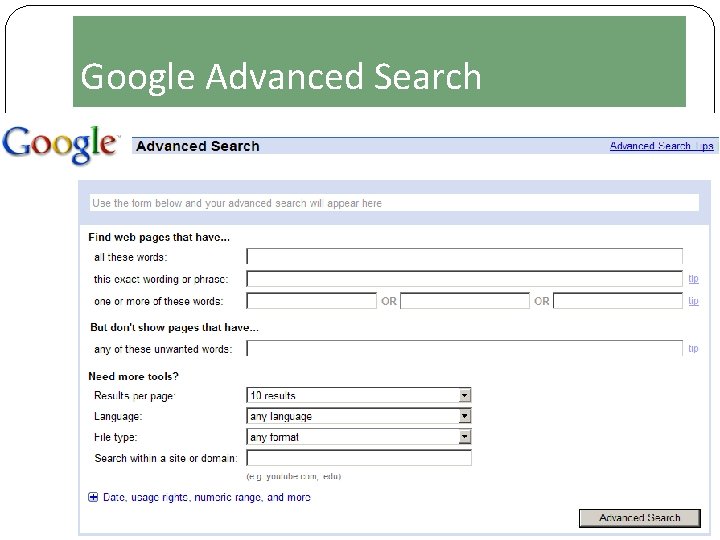Click the 'all these words:' label
The image size is (720, 540).
pos(130,257)
